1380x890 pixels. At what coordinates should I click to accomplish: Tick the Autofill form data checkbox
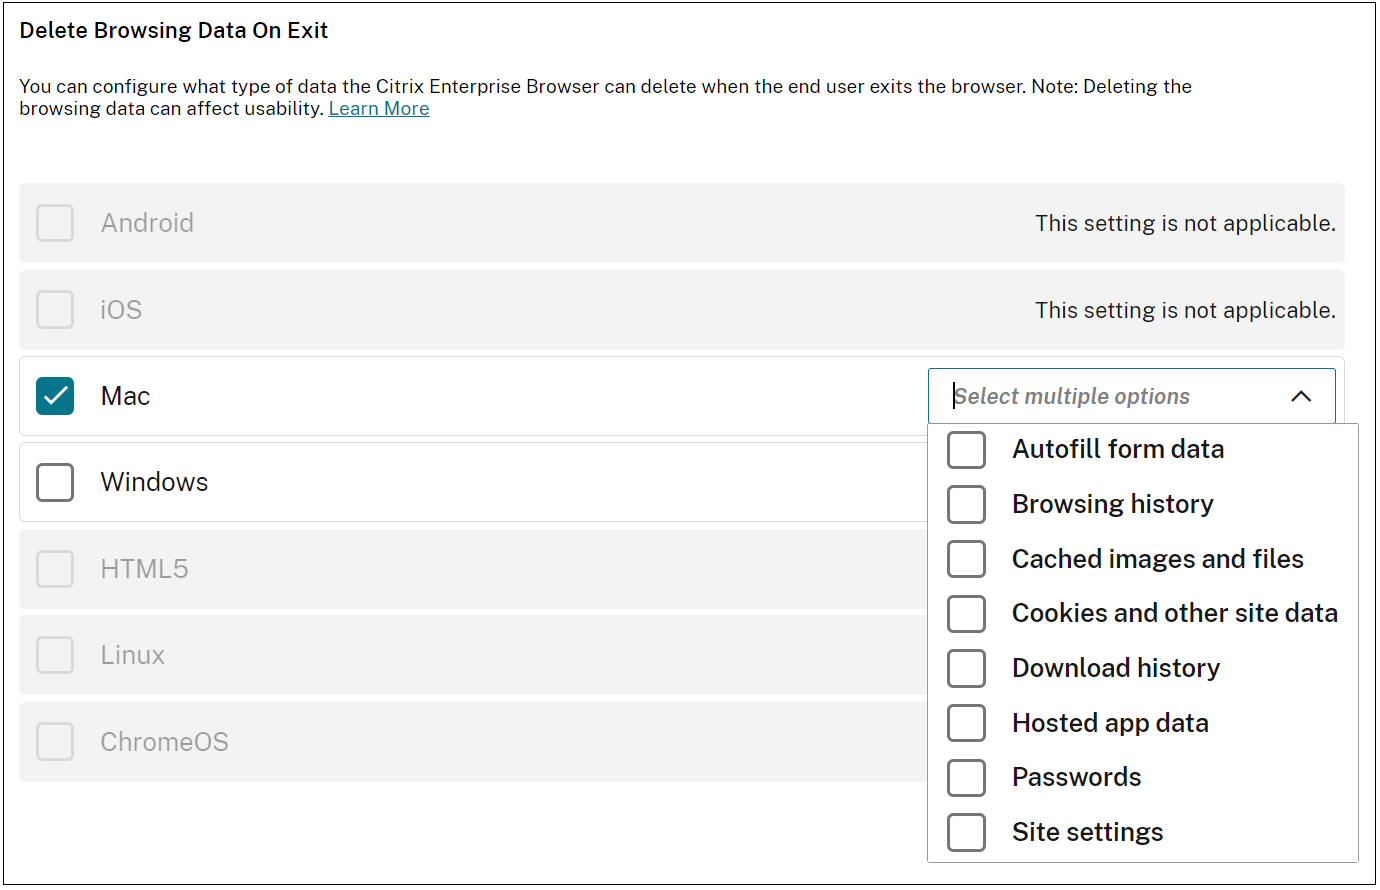966,450
